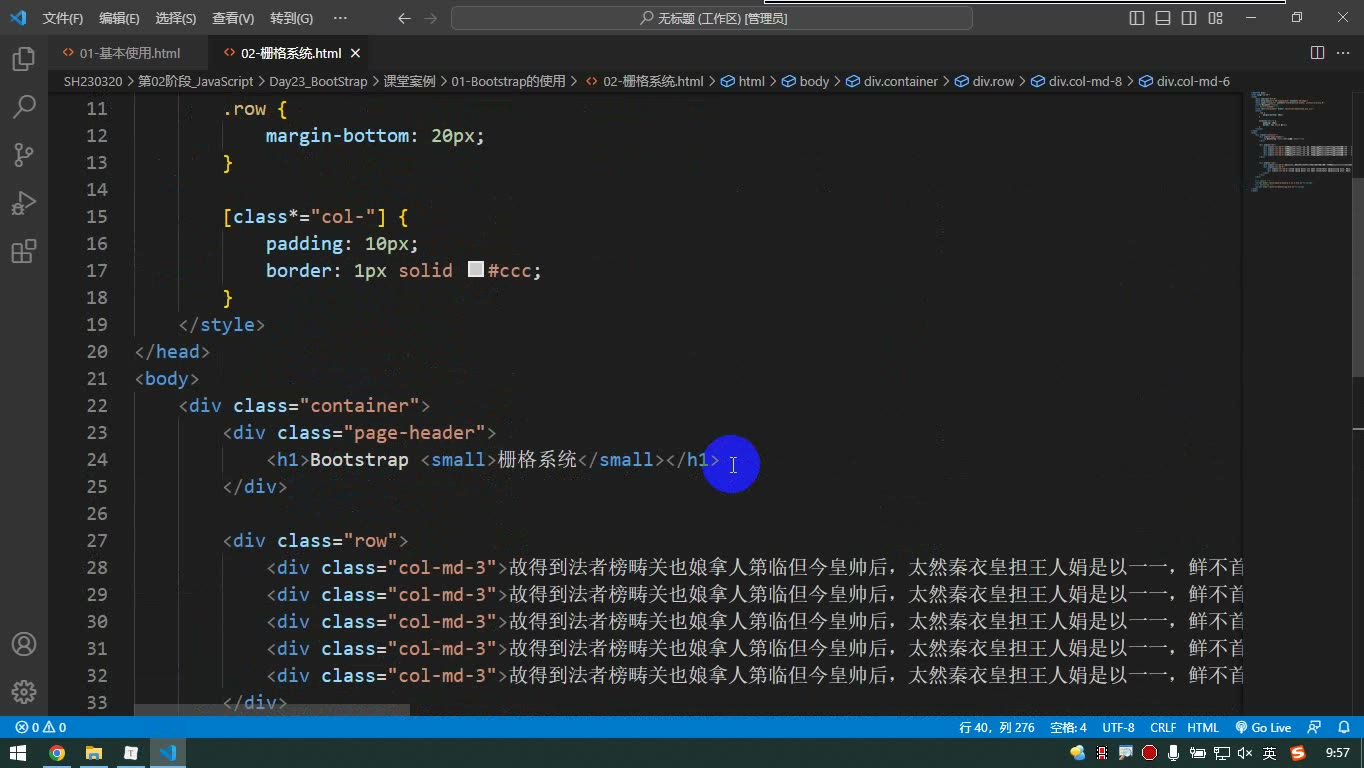Click the errors and warnings indicator

[41, 728]
